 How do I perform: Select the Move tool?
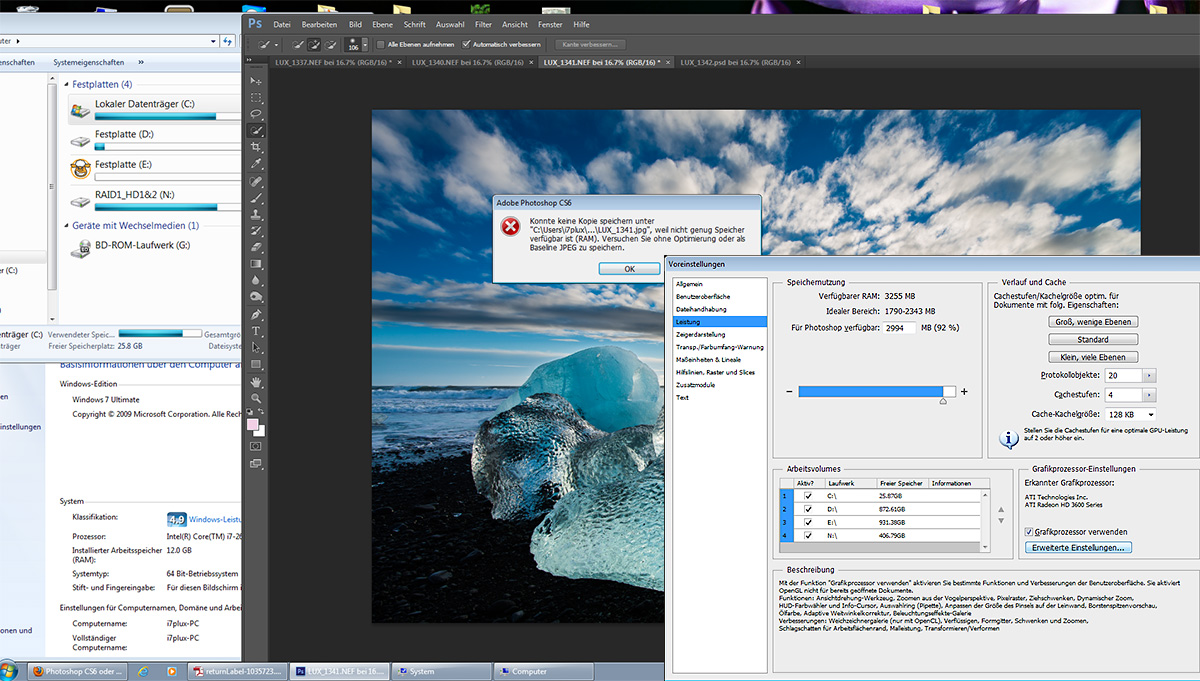pyautogui.click(x=256, y=81)
